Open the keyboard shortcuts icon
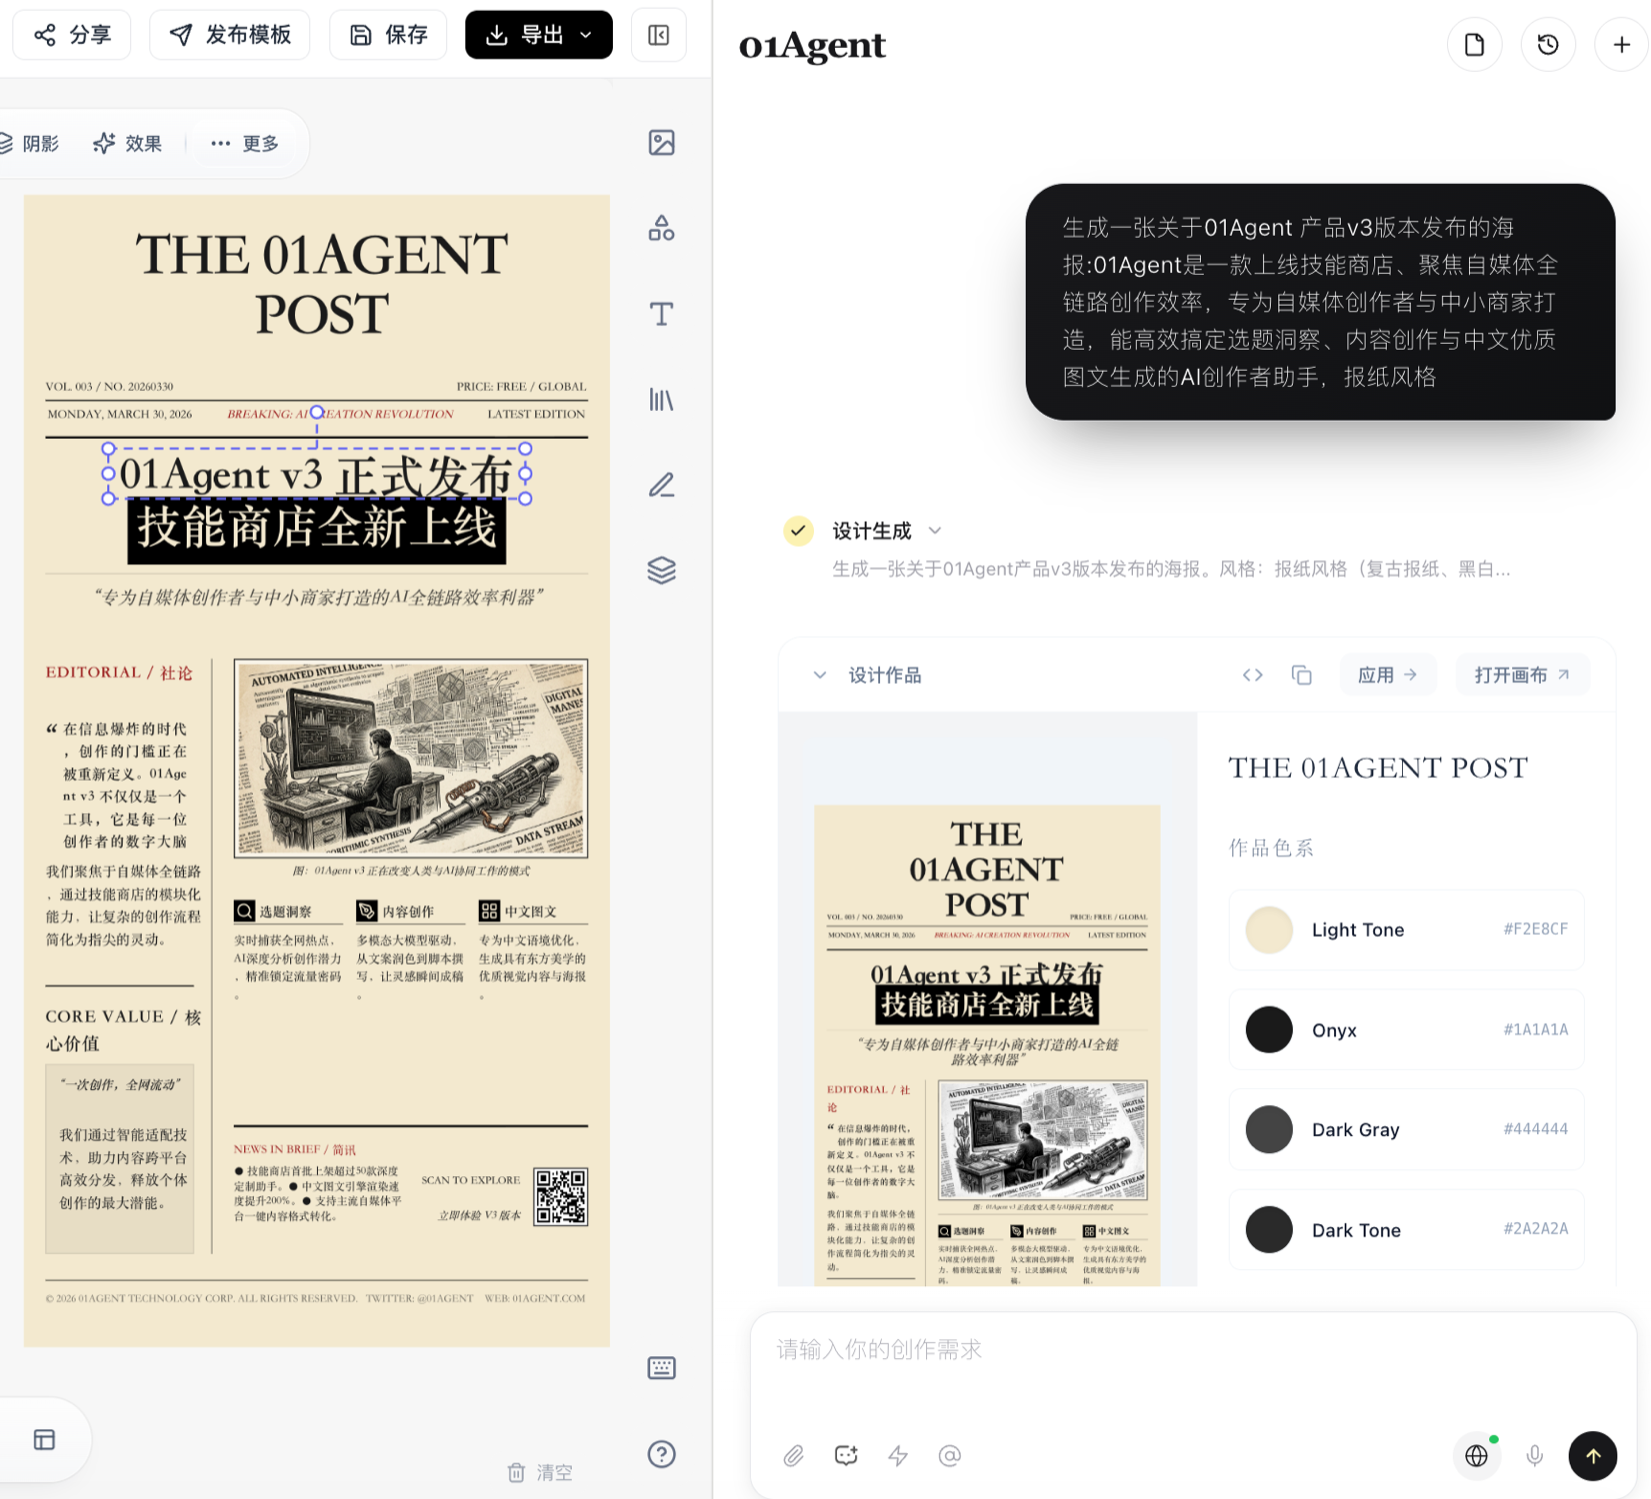The image size is (1651, 1499). click(x=662, y=1368)
